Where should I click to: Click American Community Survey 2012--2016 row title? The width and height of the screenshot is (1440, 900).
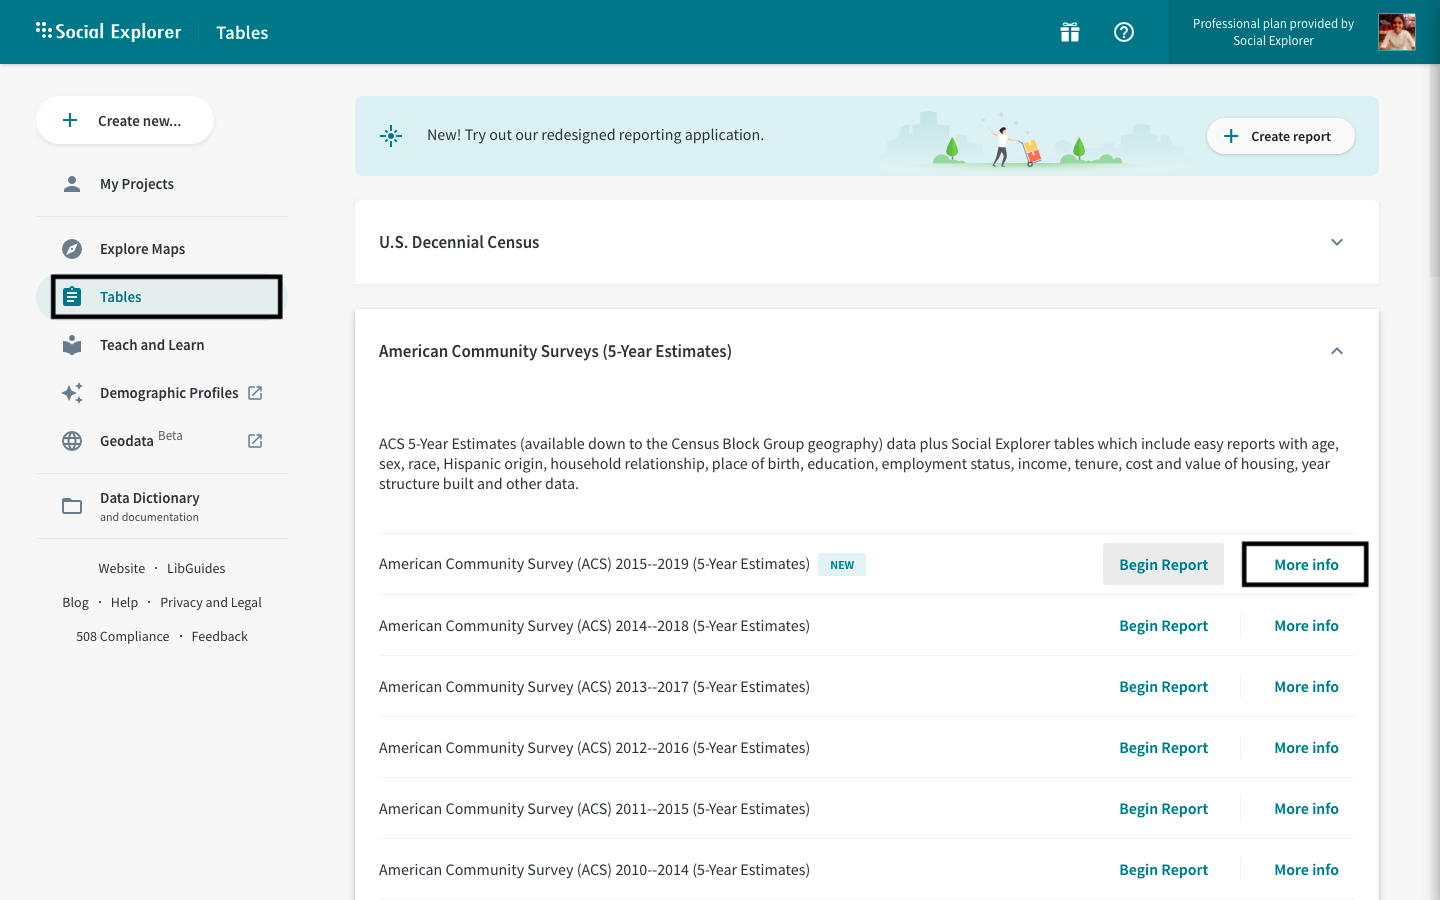pyautogui.click(x=594, y=747)
